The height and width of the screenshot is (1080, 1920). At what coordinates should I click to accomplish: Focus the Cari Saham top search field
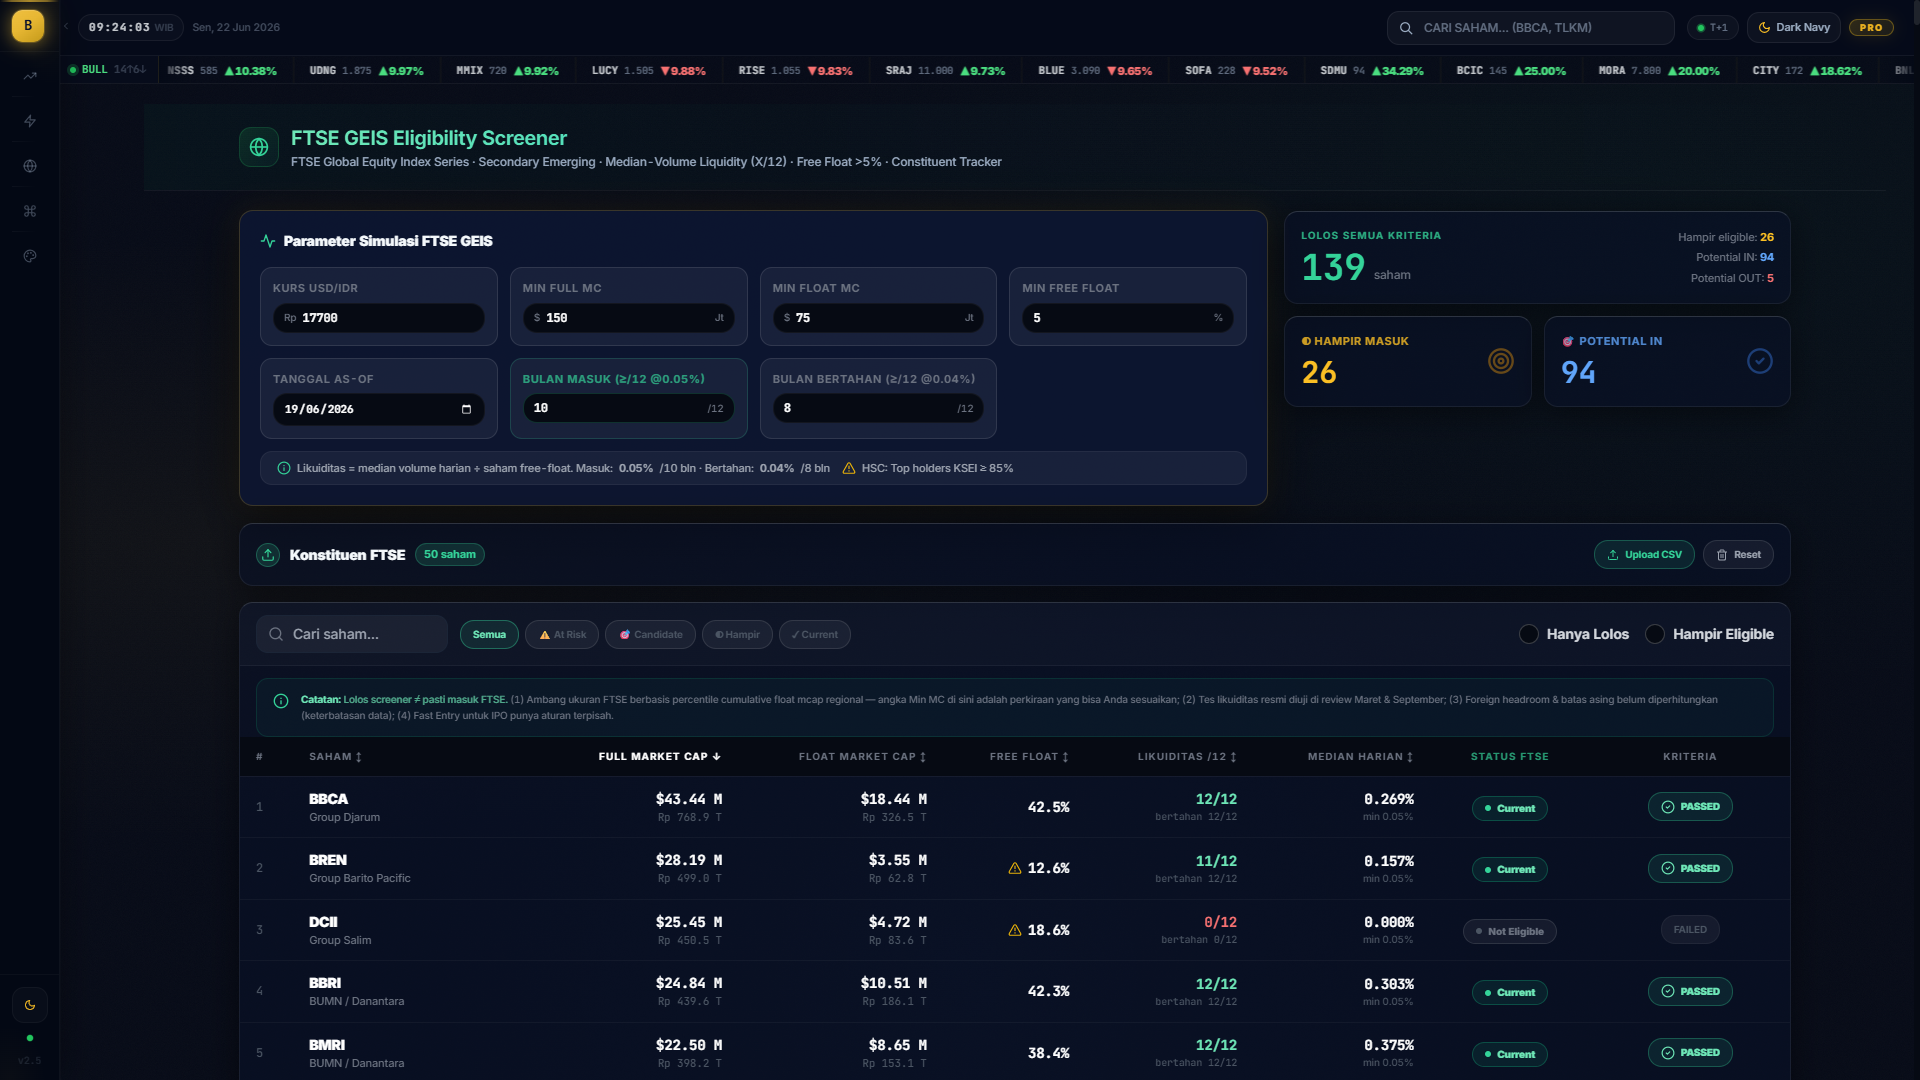pyautogui.click(x=1530, y=28)
